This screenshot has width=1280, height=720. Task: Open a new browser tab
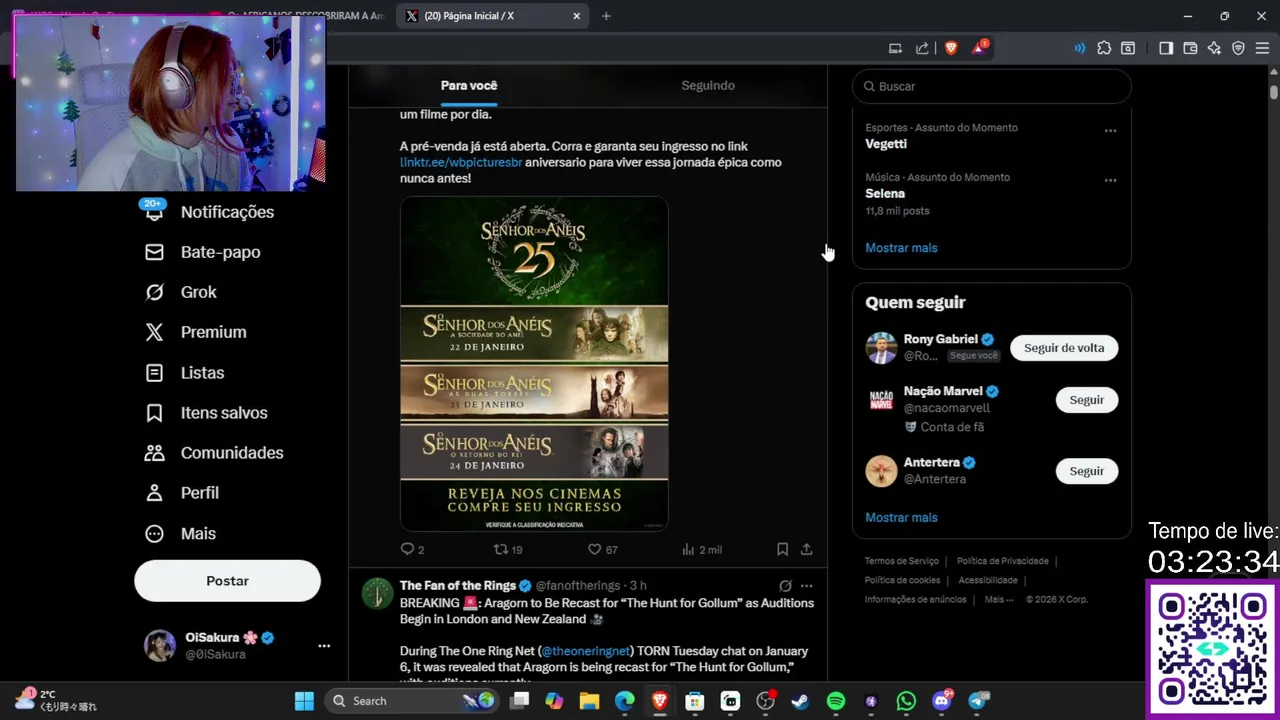tap(606, 16)
